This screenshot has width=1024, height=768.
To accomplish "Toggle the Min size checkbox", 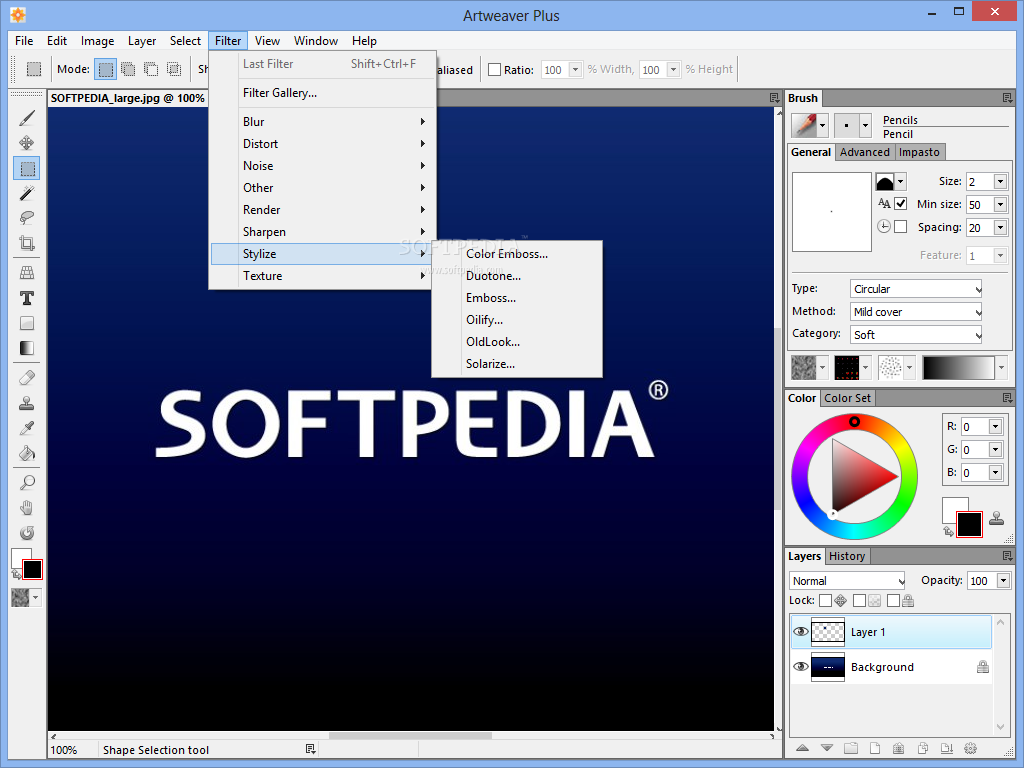I will [901, 204].
